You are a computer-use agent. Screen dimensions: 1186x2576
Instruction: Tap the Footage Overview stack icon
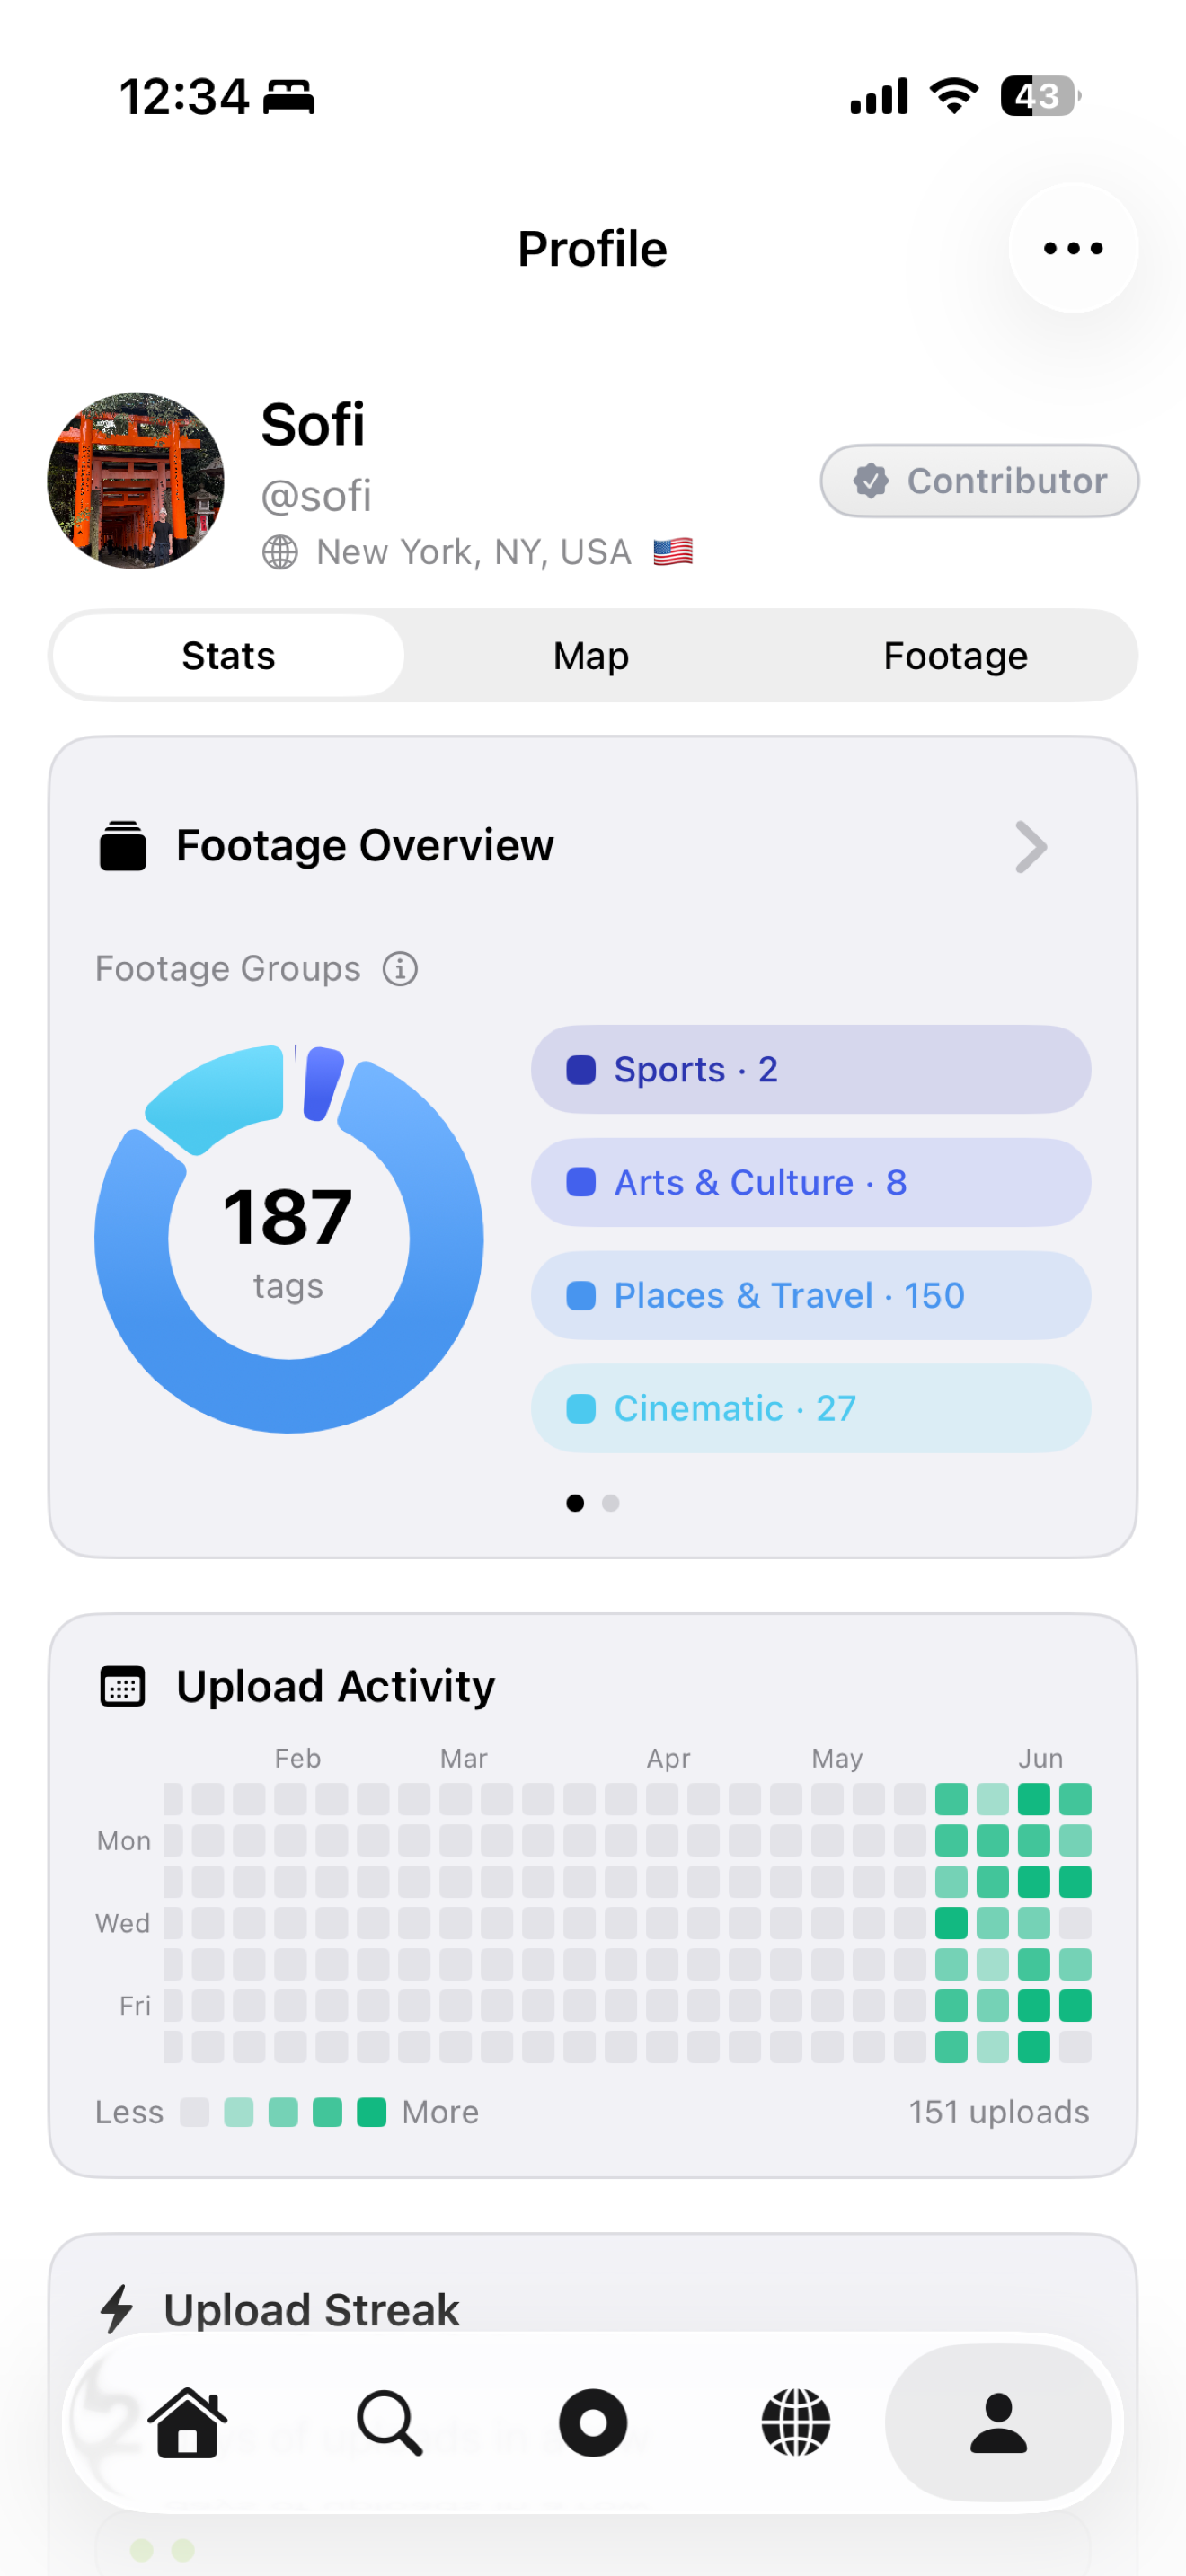pos(123,846)
